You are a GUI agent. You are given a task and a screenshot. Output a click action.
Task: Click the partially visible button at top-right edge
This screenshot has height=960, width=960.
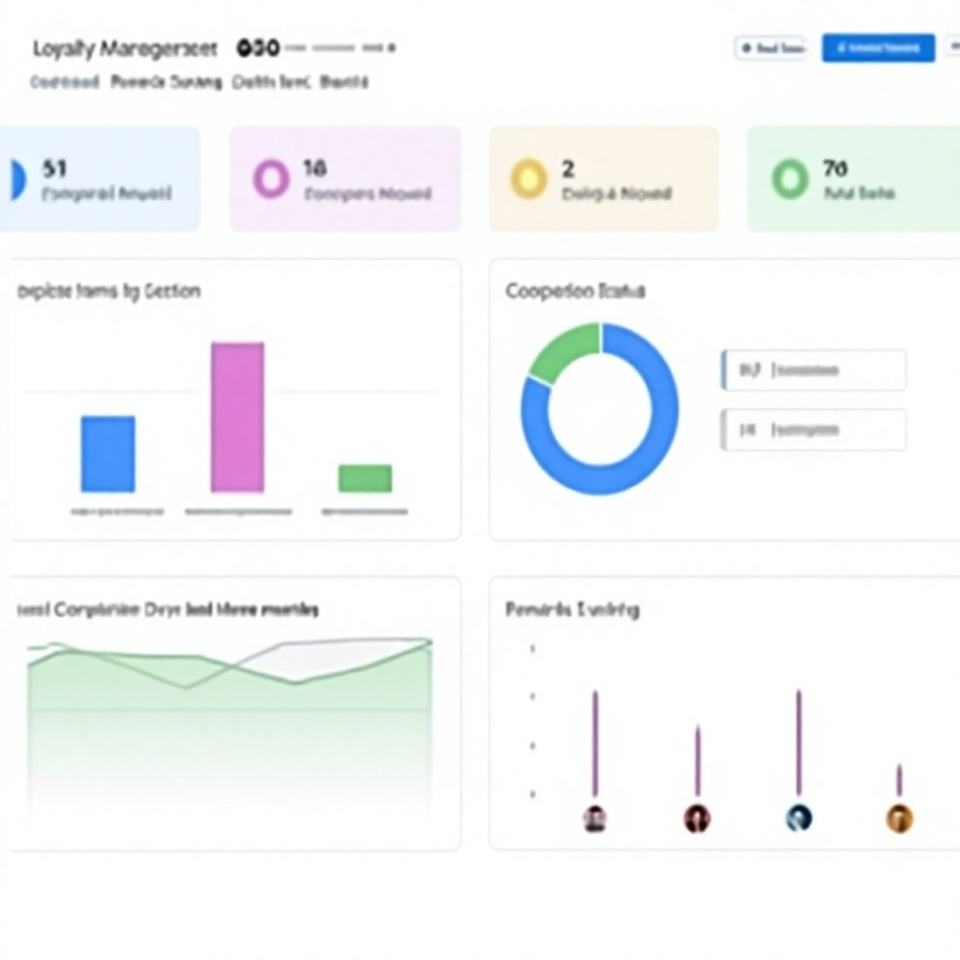point(954,48)
